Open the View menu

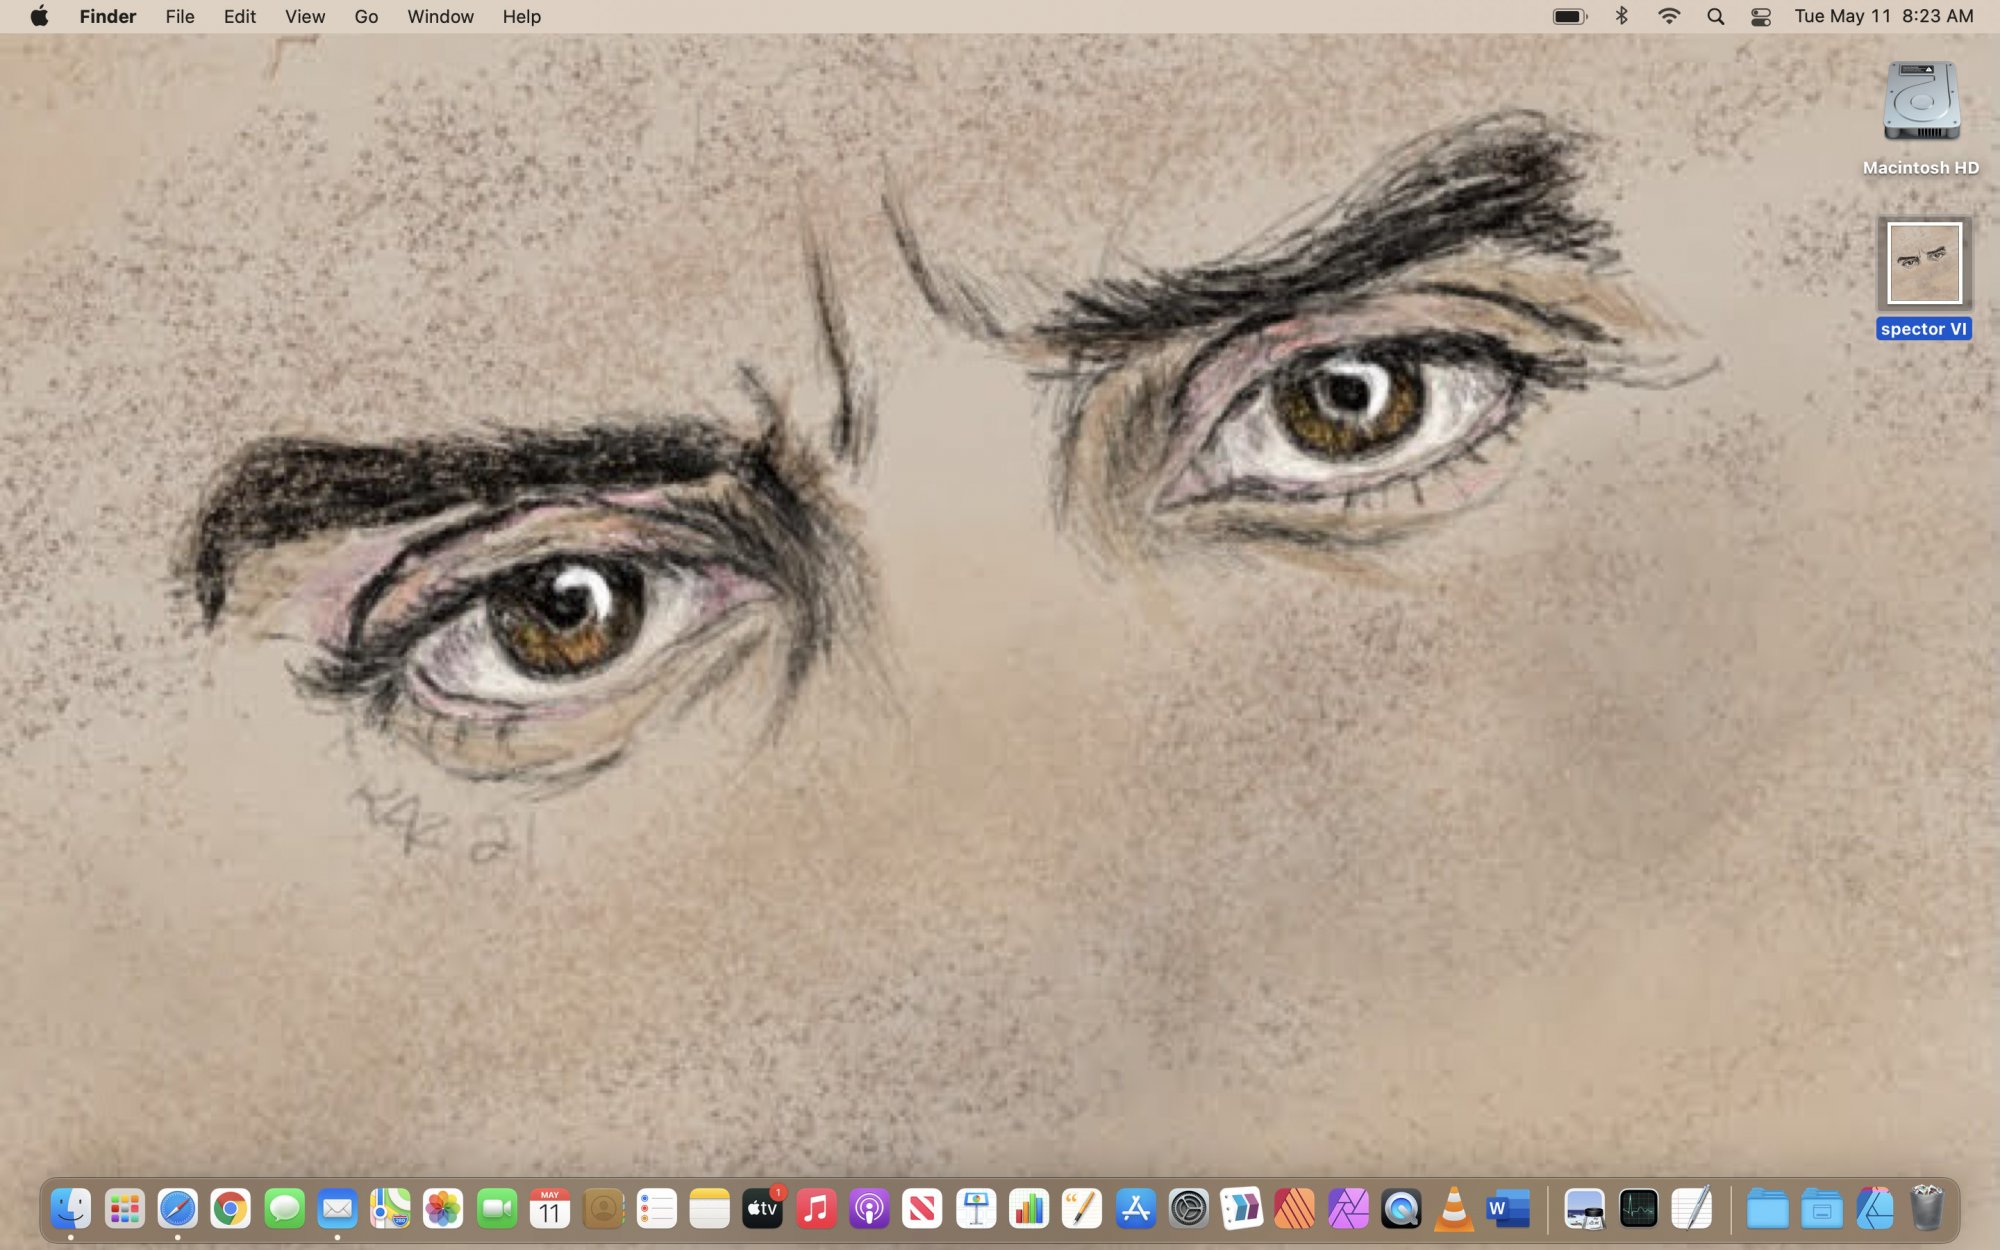304,17
